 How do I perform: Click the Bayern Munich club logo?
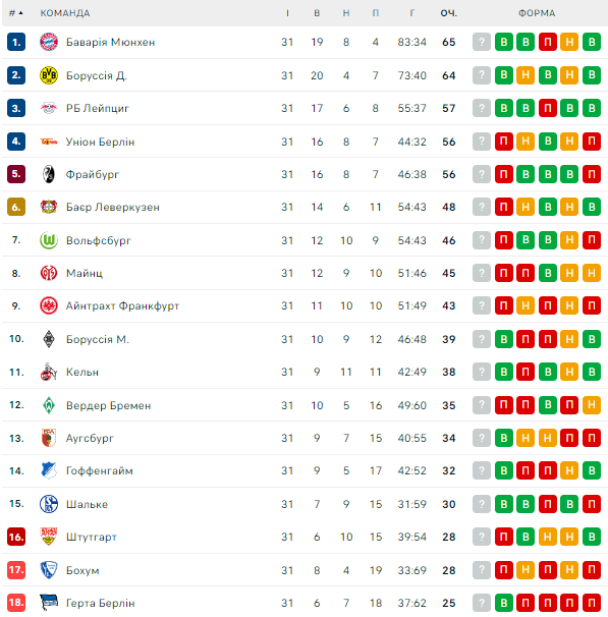coord(48,42)
